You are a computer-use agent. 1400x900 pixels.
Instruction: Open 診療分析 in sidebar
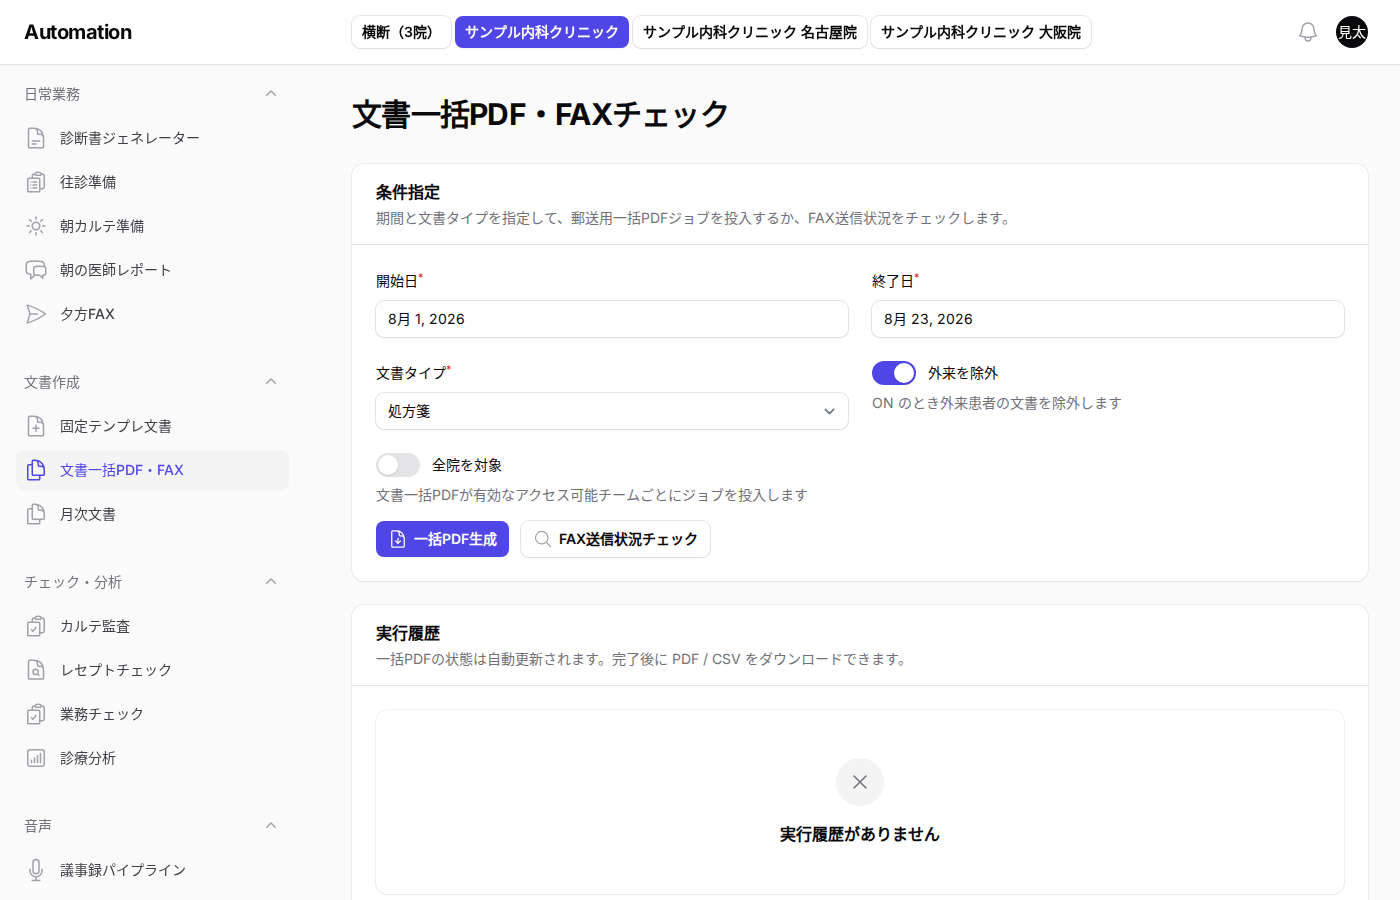click(x=152, y=758)
